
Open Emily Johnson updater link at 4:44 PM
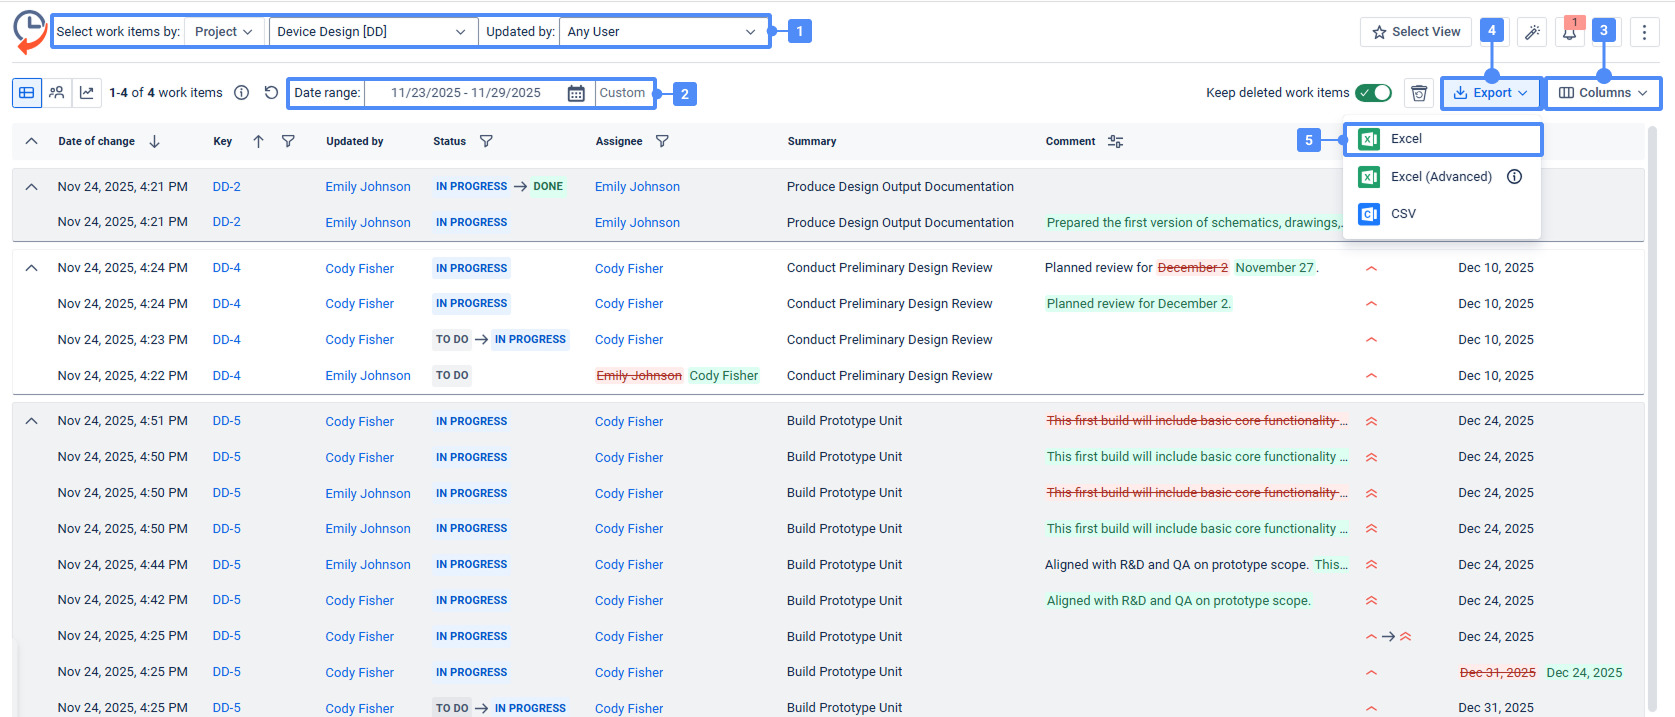368,565
